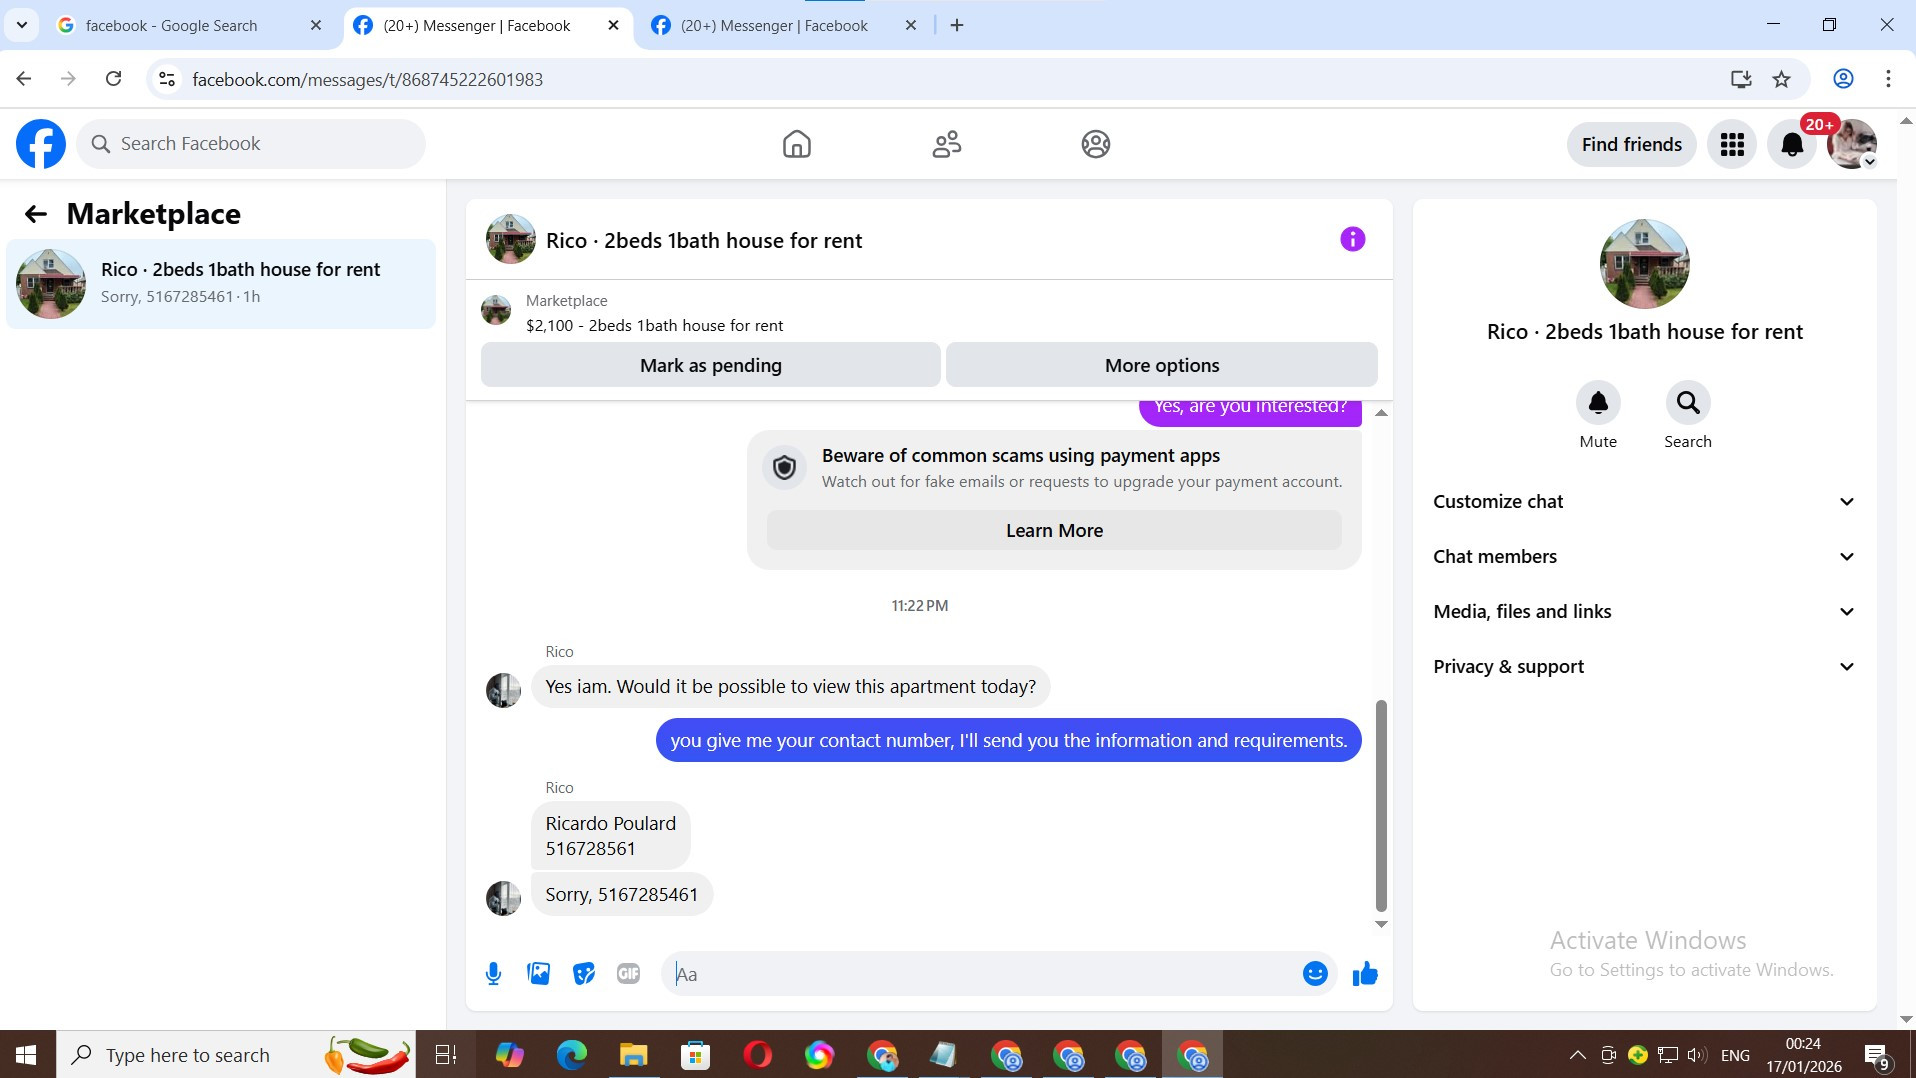1916x1078 pixels.
Task: Go back to the previous page
Action: (24, 79)
